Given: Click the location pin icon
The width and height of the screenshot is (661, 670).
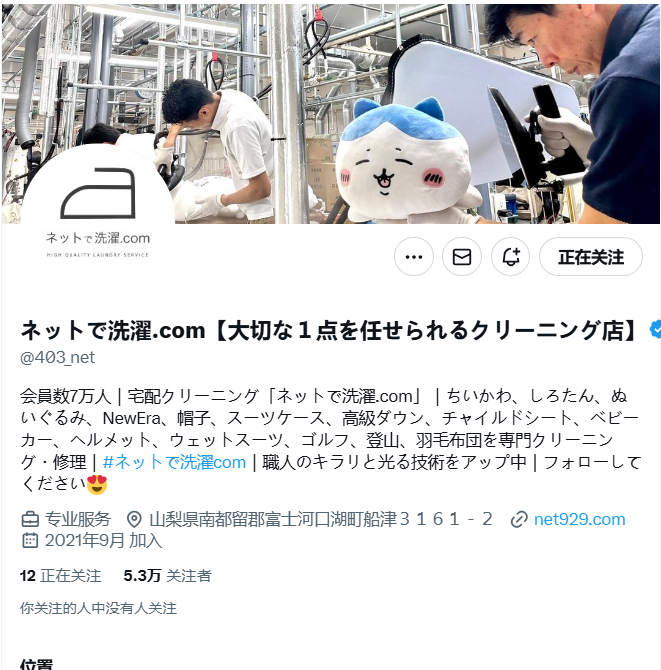Looking at the screenshot, I should (x=134, y=520).
